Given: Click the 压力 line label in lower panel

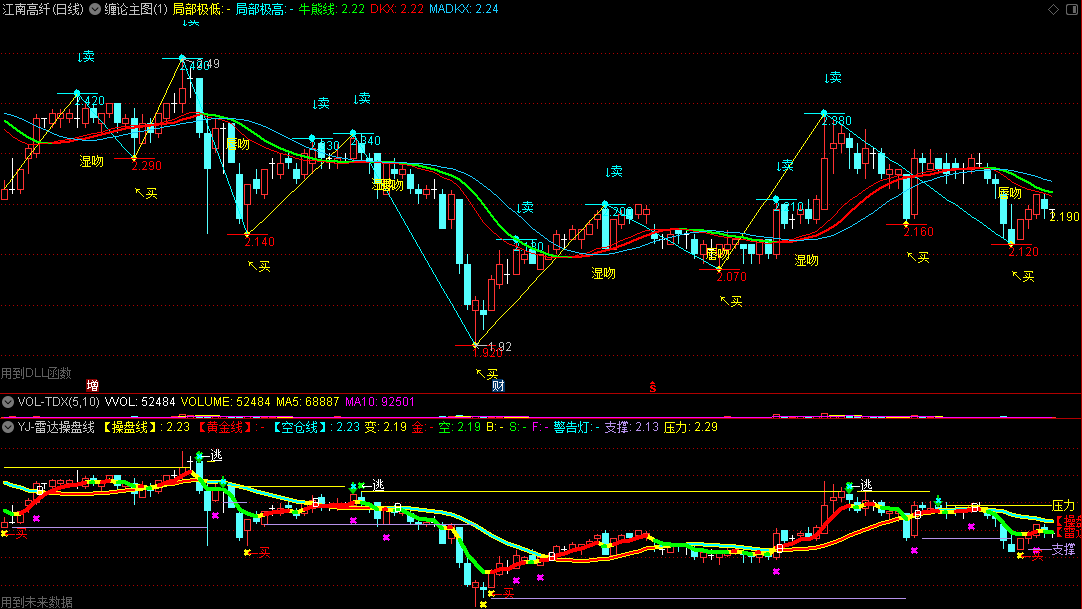Looking at the screenshot, I should (x=1063, y=506).
